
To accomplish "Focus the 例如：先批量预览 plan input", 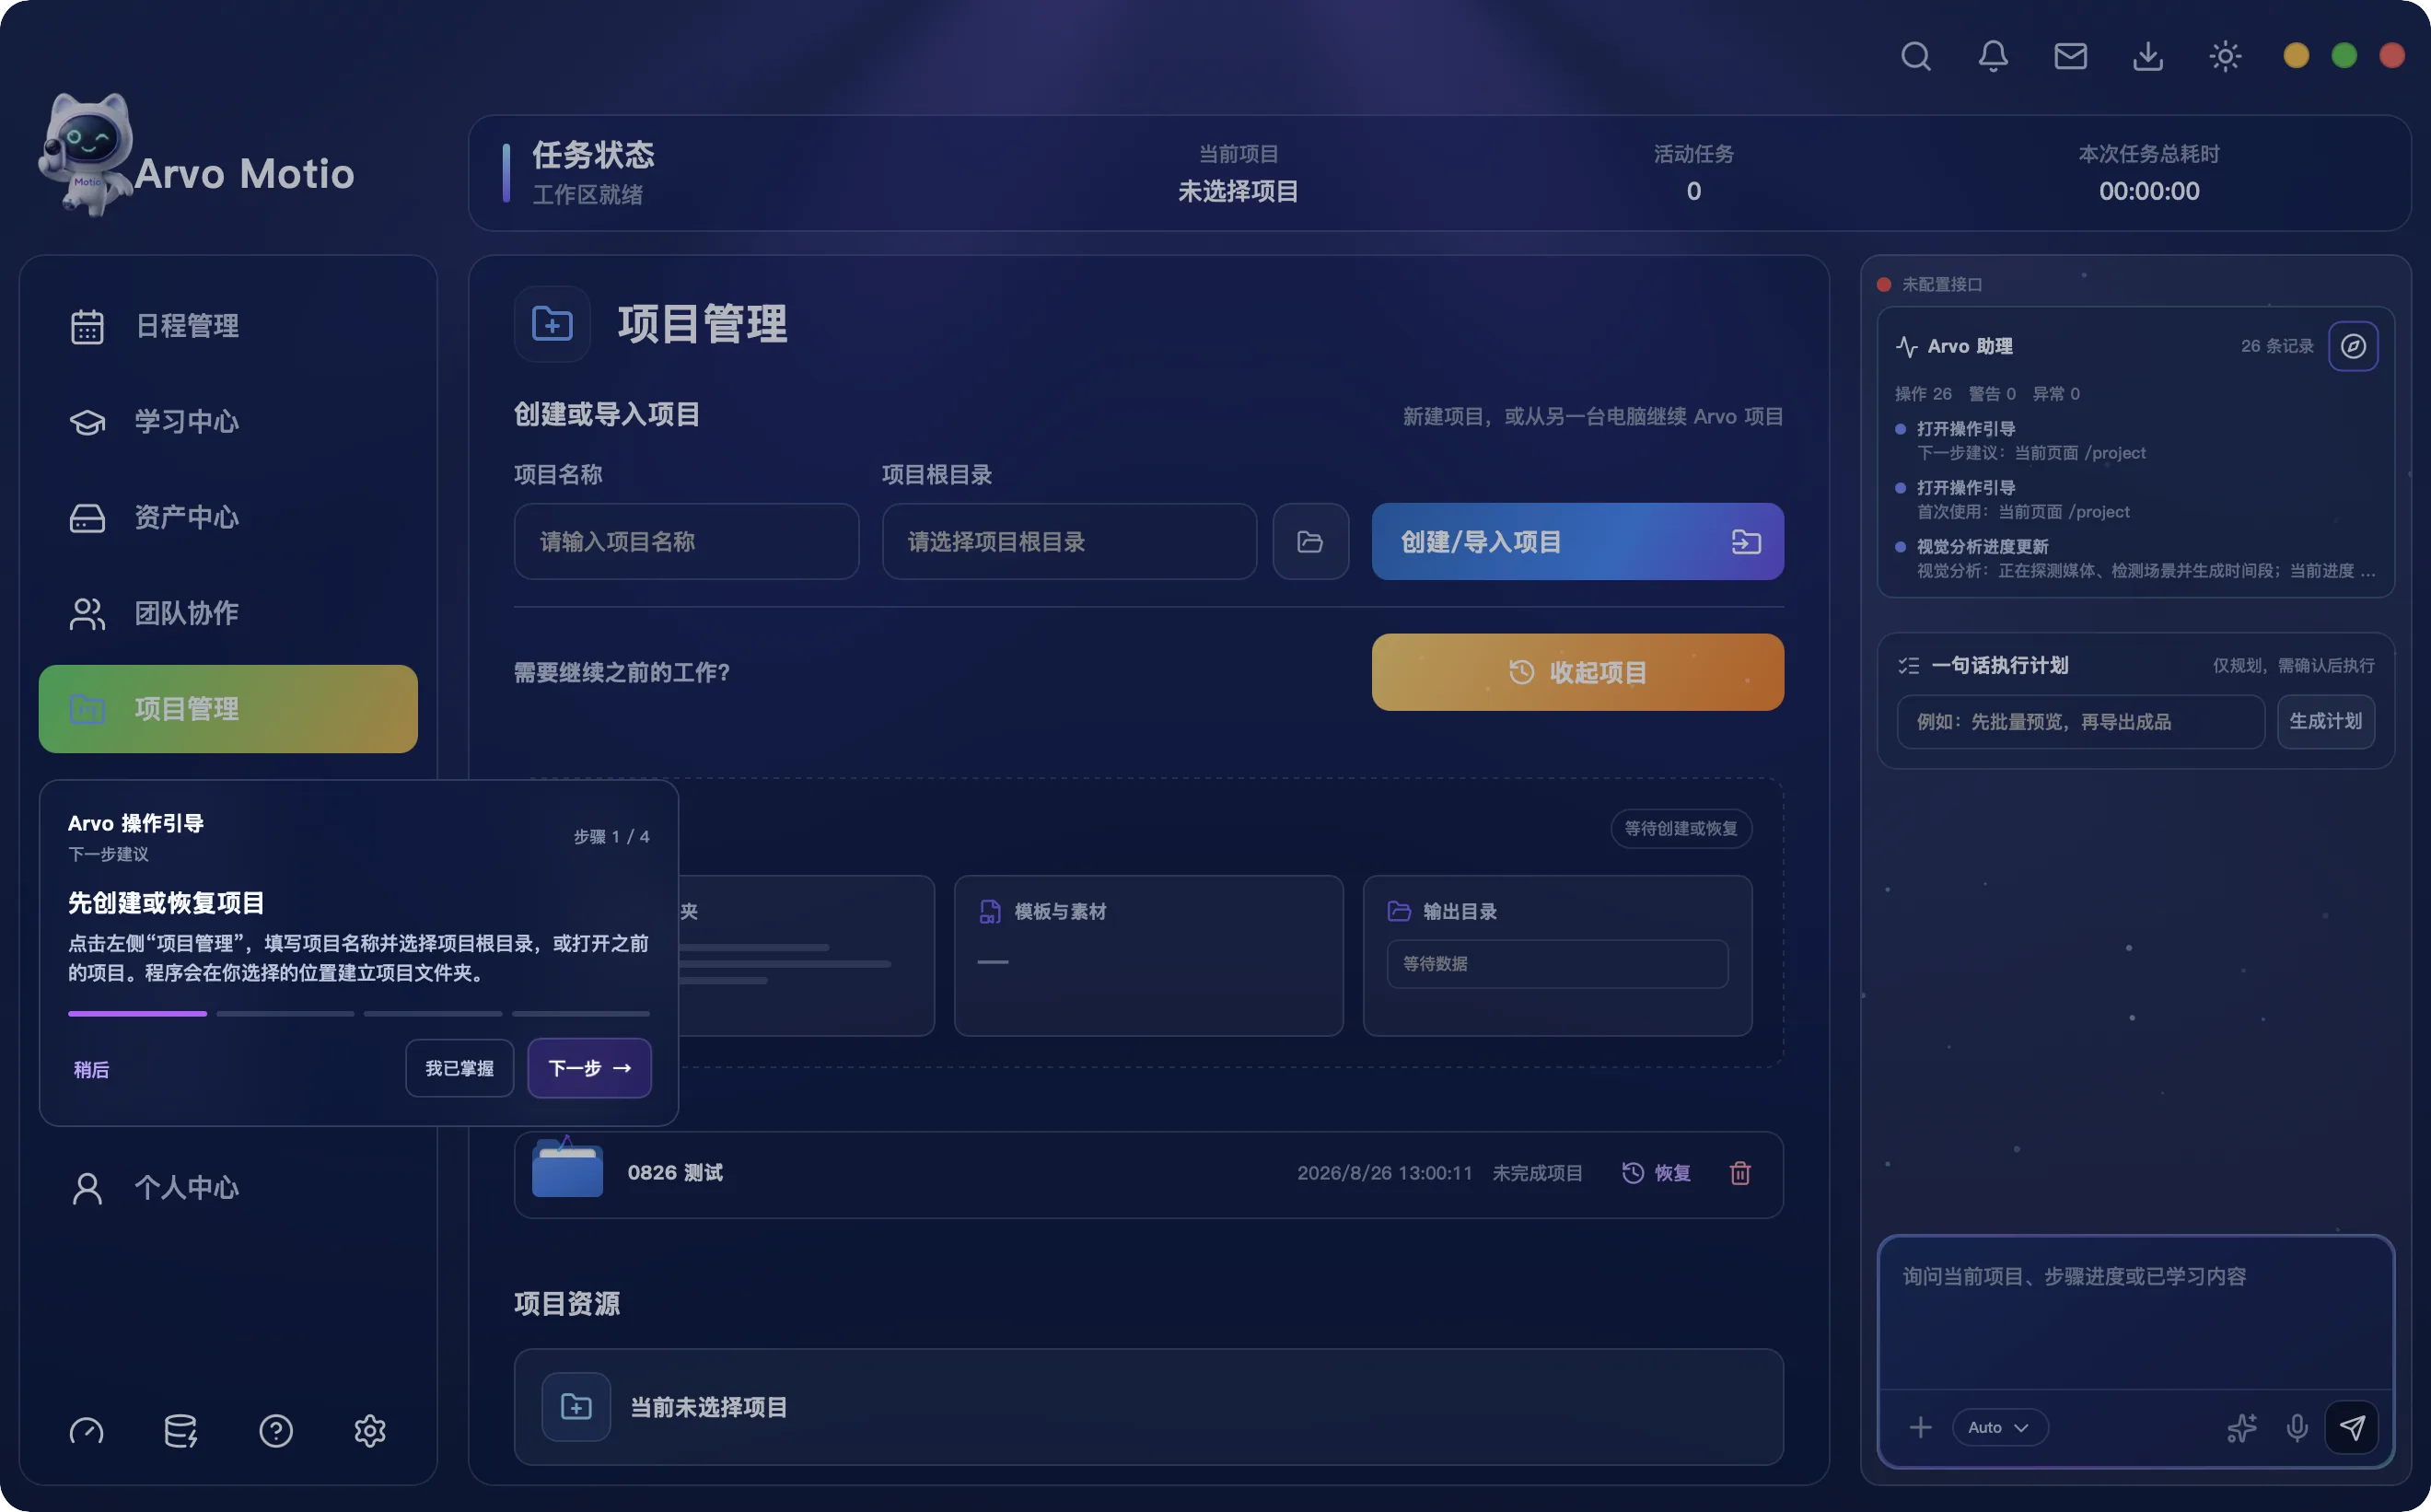I will click(2080, 721).
